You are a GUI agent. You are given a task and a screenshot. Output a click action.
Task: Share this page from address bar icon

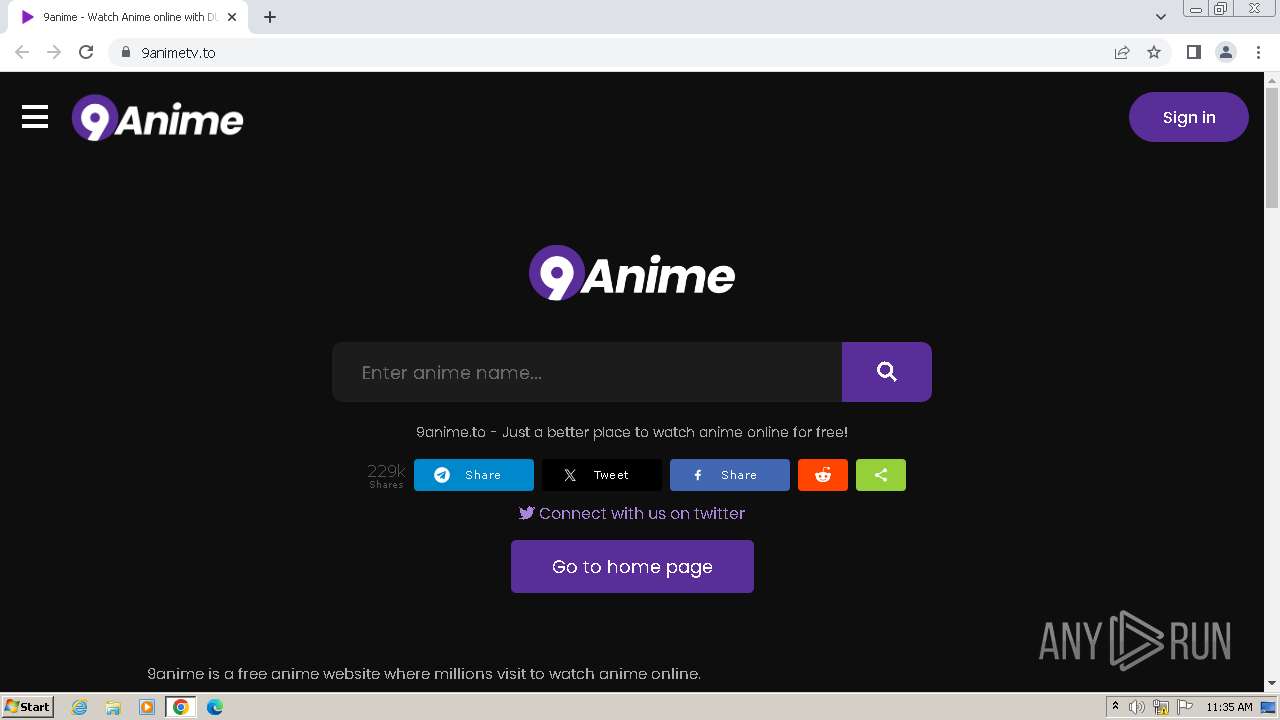coord(1122,52)
